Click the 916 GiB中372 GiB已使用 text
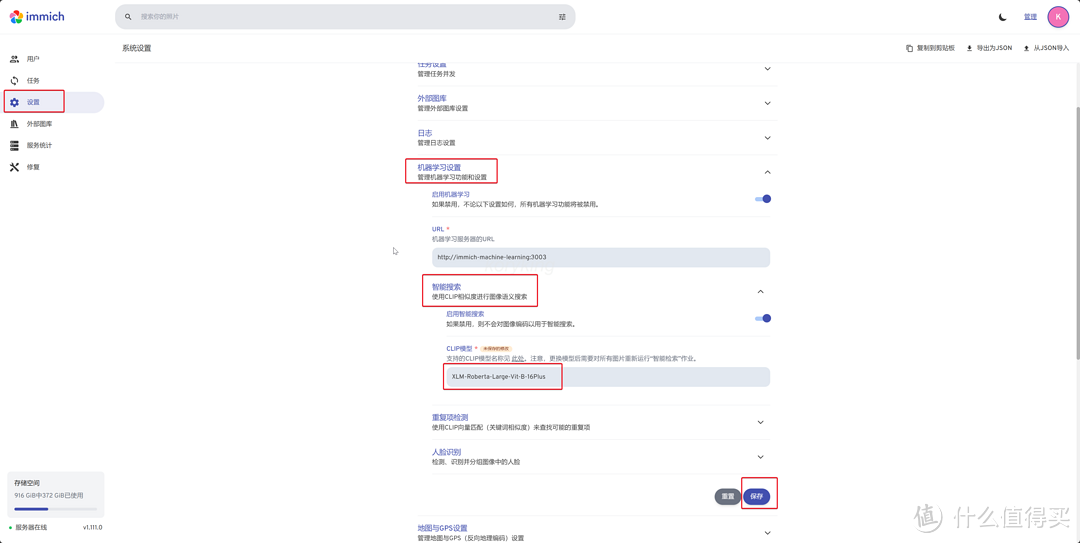Image resolution: width=1080 pixels, height=543 pixels. tap(49, 495)
